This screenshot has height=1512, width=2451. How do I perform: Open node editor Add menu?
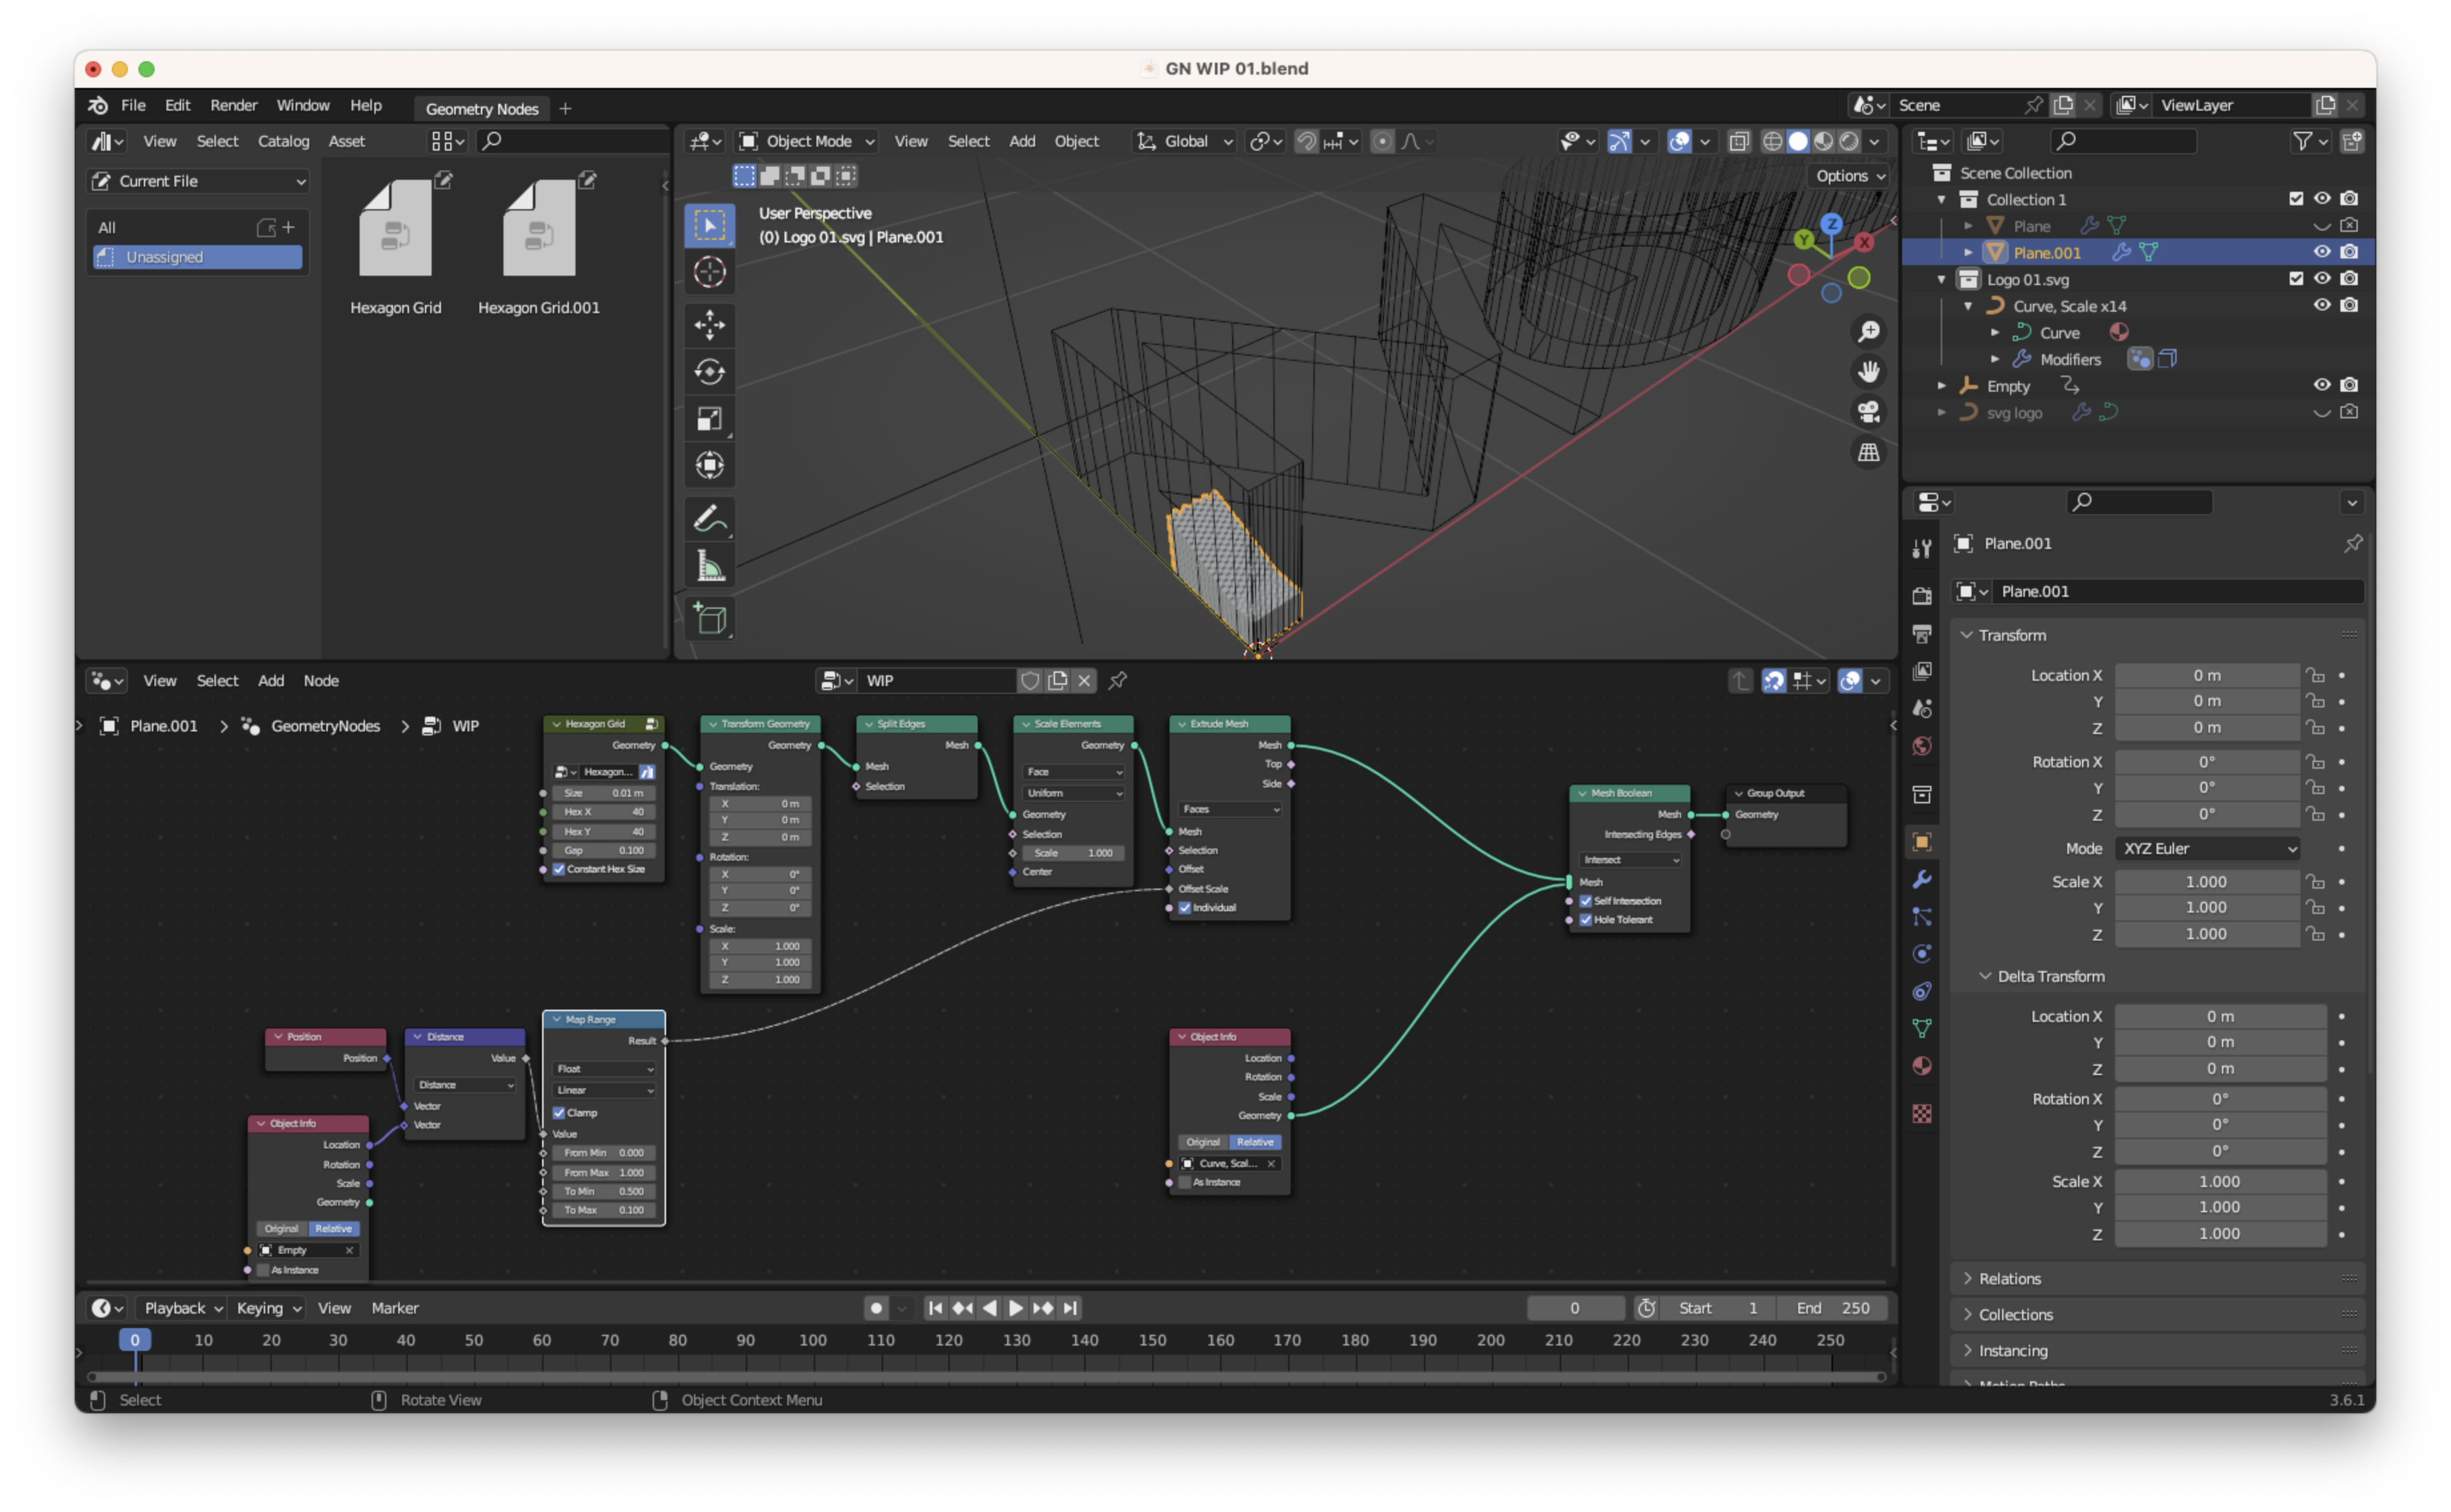pos(271,681)
